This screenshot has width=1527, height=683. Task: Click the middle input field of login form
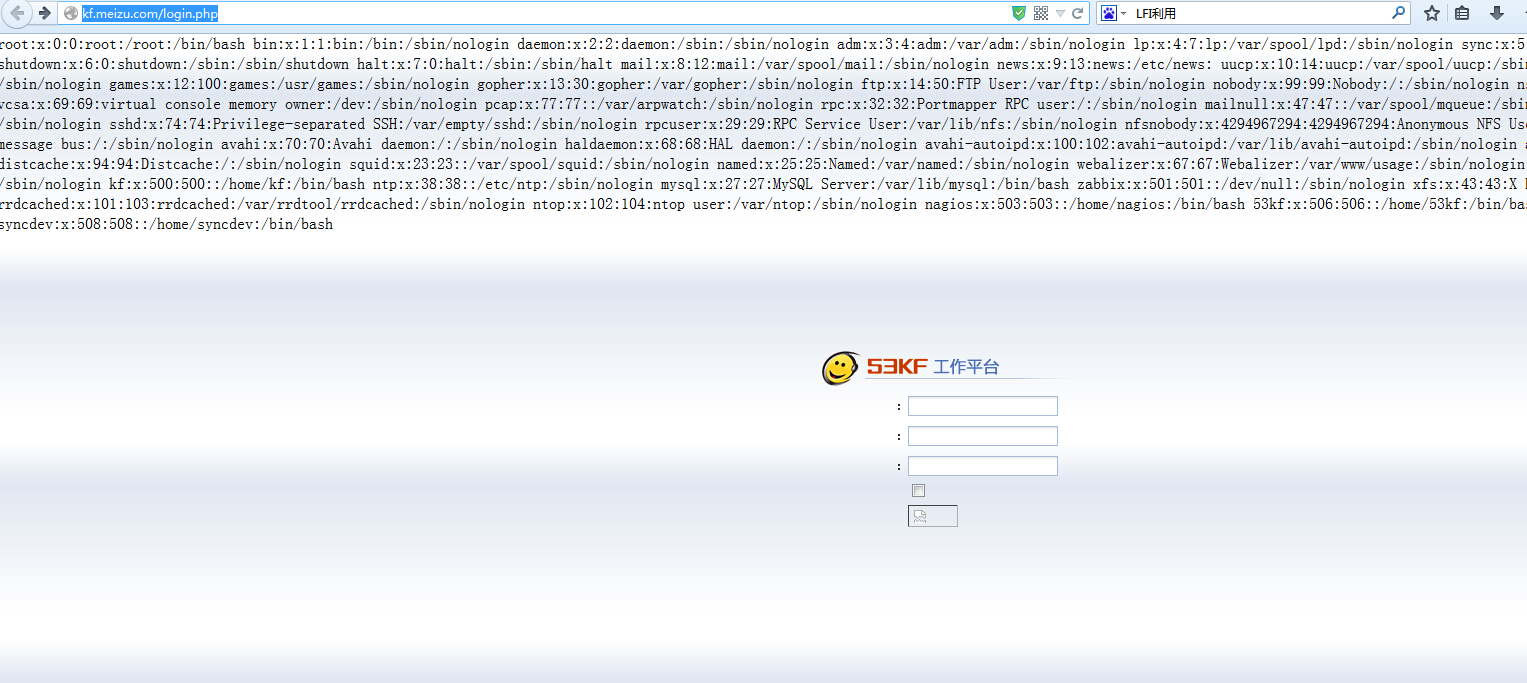[983, 436]
